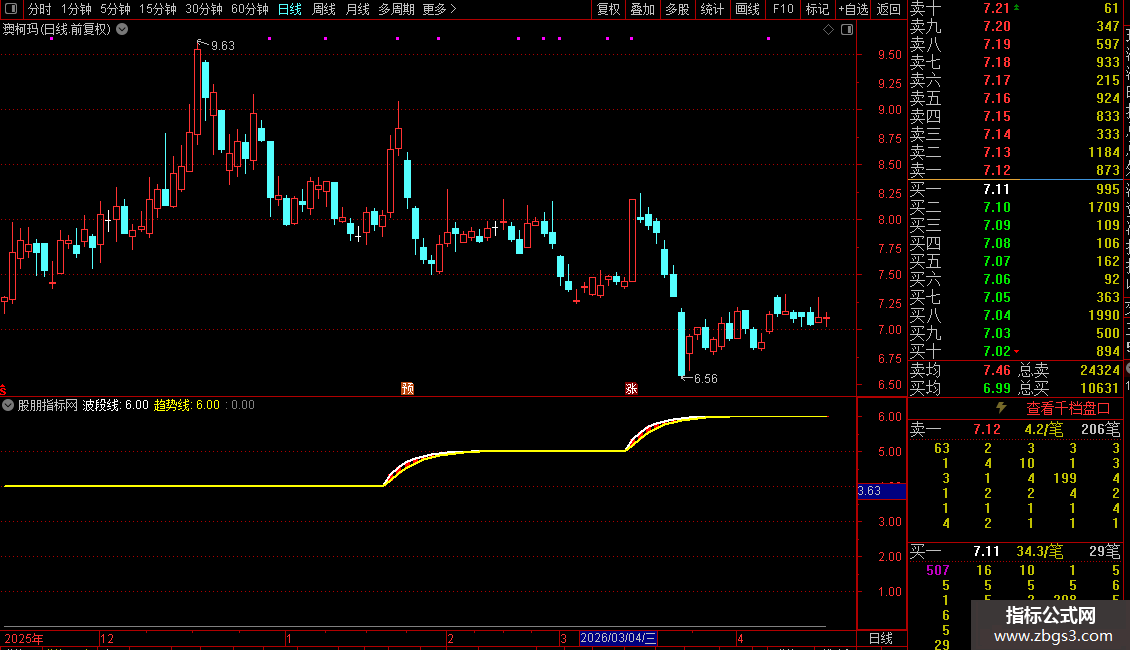Toggle the chart panel layout icon

[847, 30]
